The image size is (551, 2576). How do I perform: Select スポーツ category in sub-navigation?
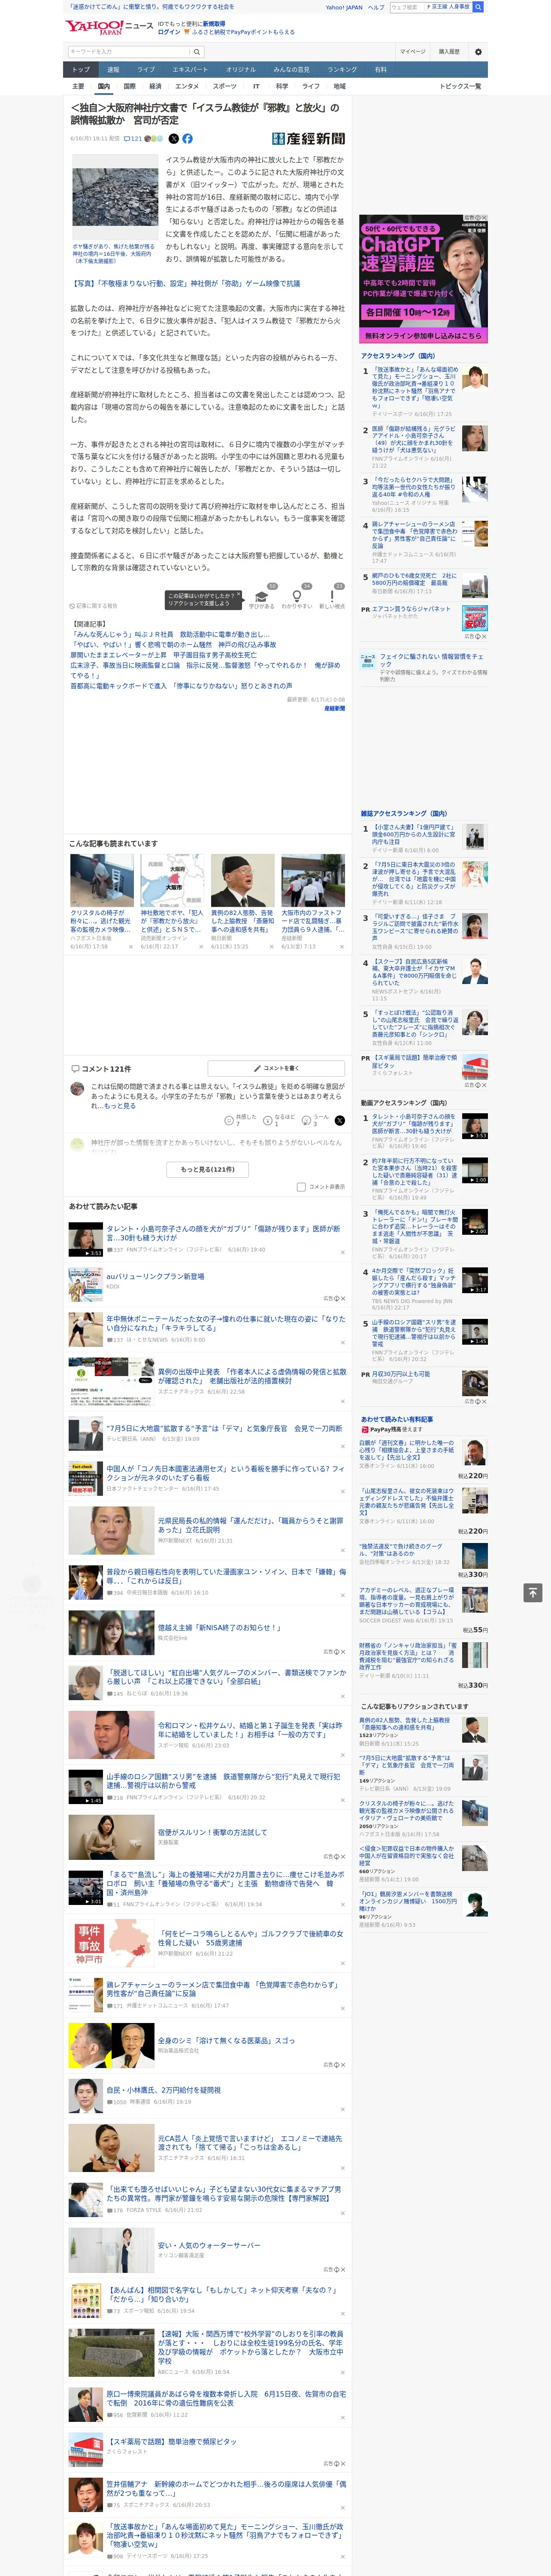point(225,87)
